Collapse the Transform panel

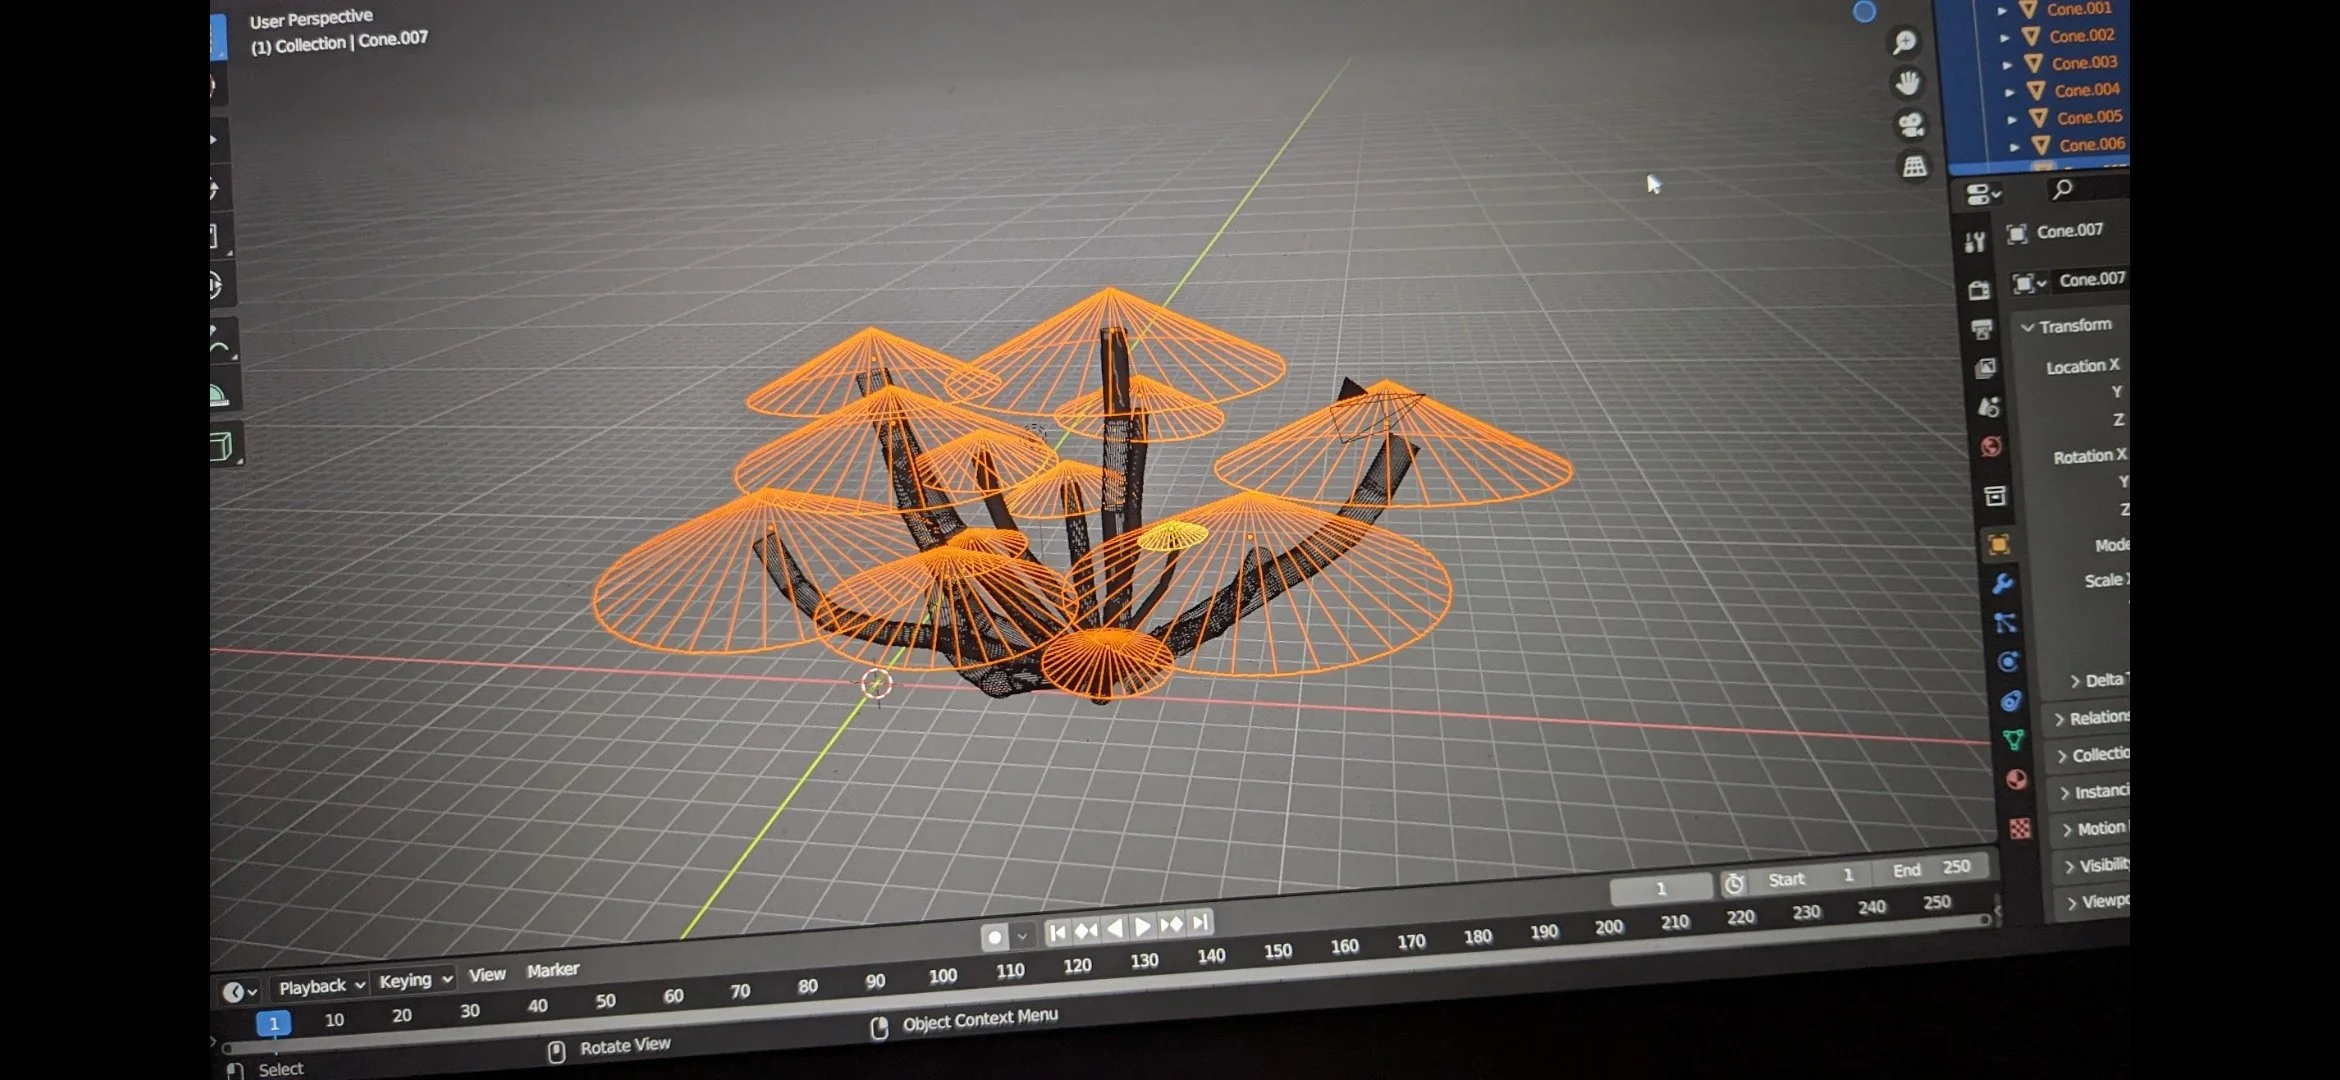pyautogui.click(x=2027, y=328)
